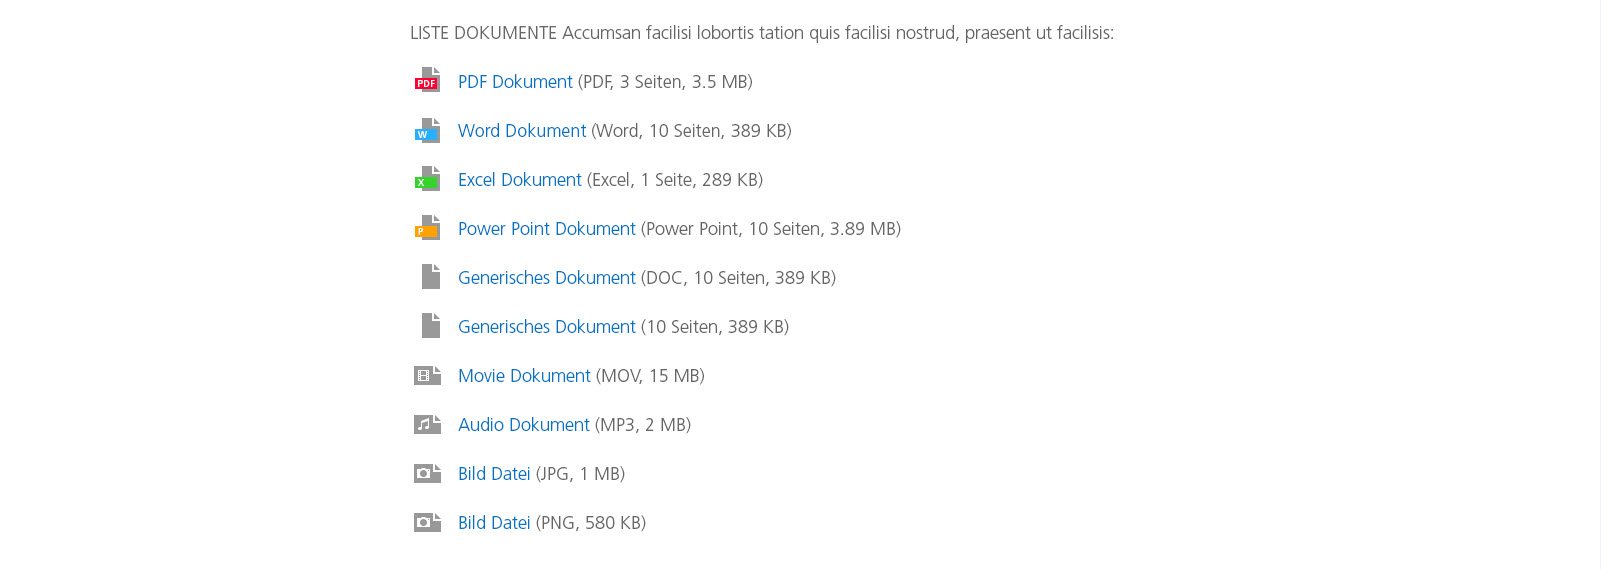
Task: Open the Movie Dokument link
Action: click(524, 376)
